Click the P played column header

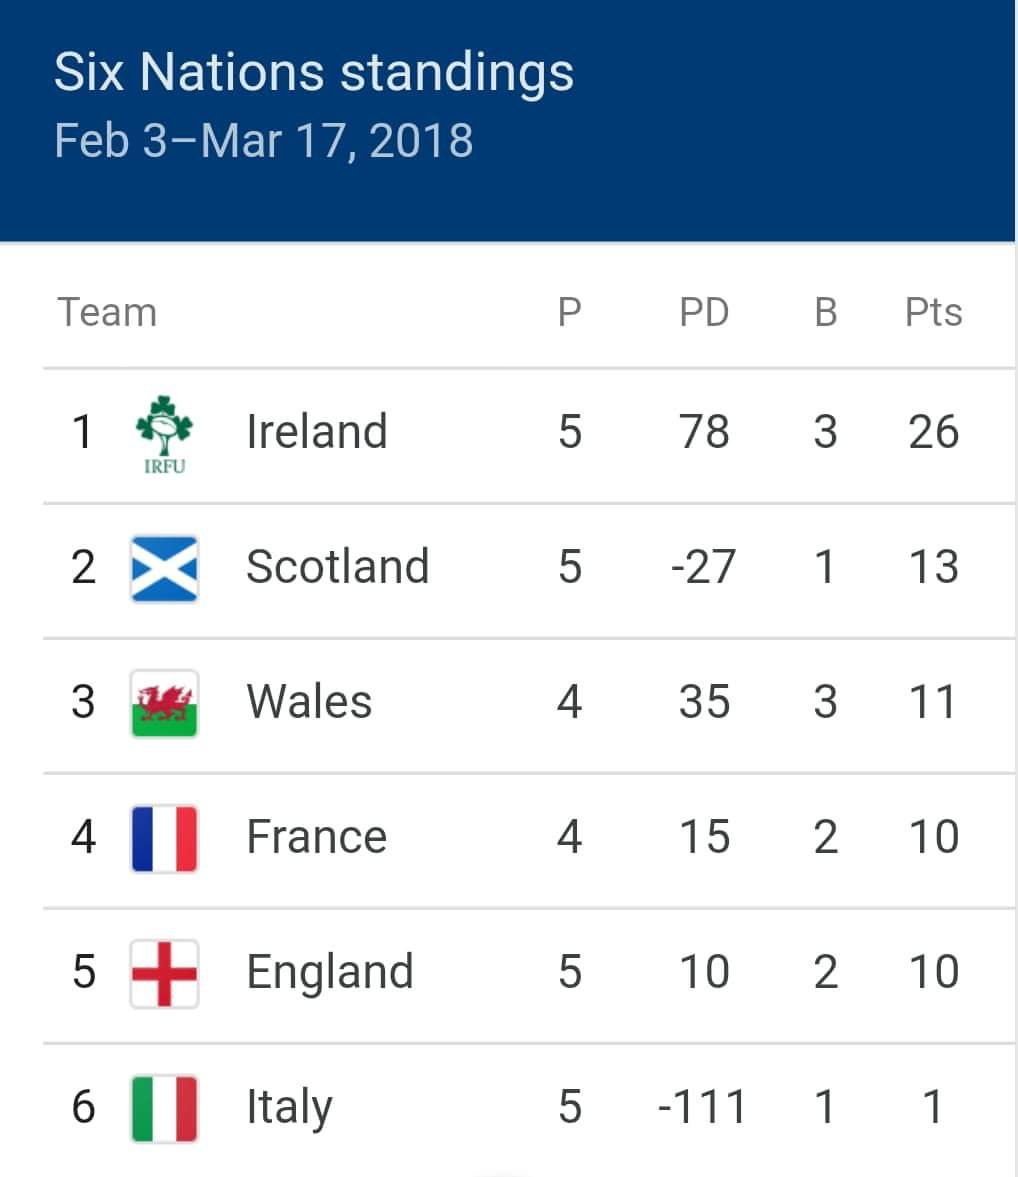(569, 313)
